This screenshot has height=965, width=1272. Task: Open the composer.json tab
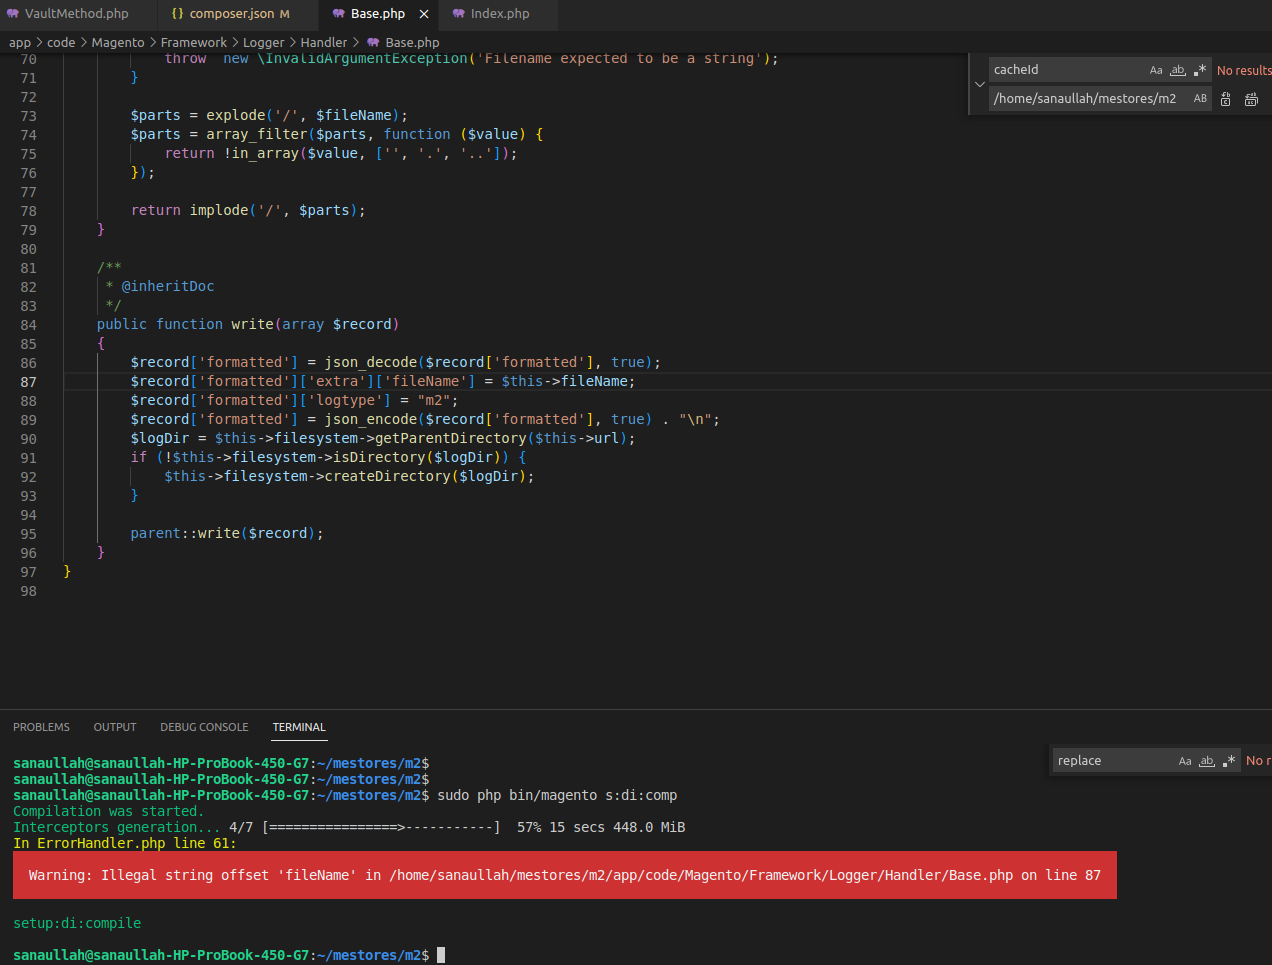231,14
